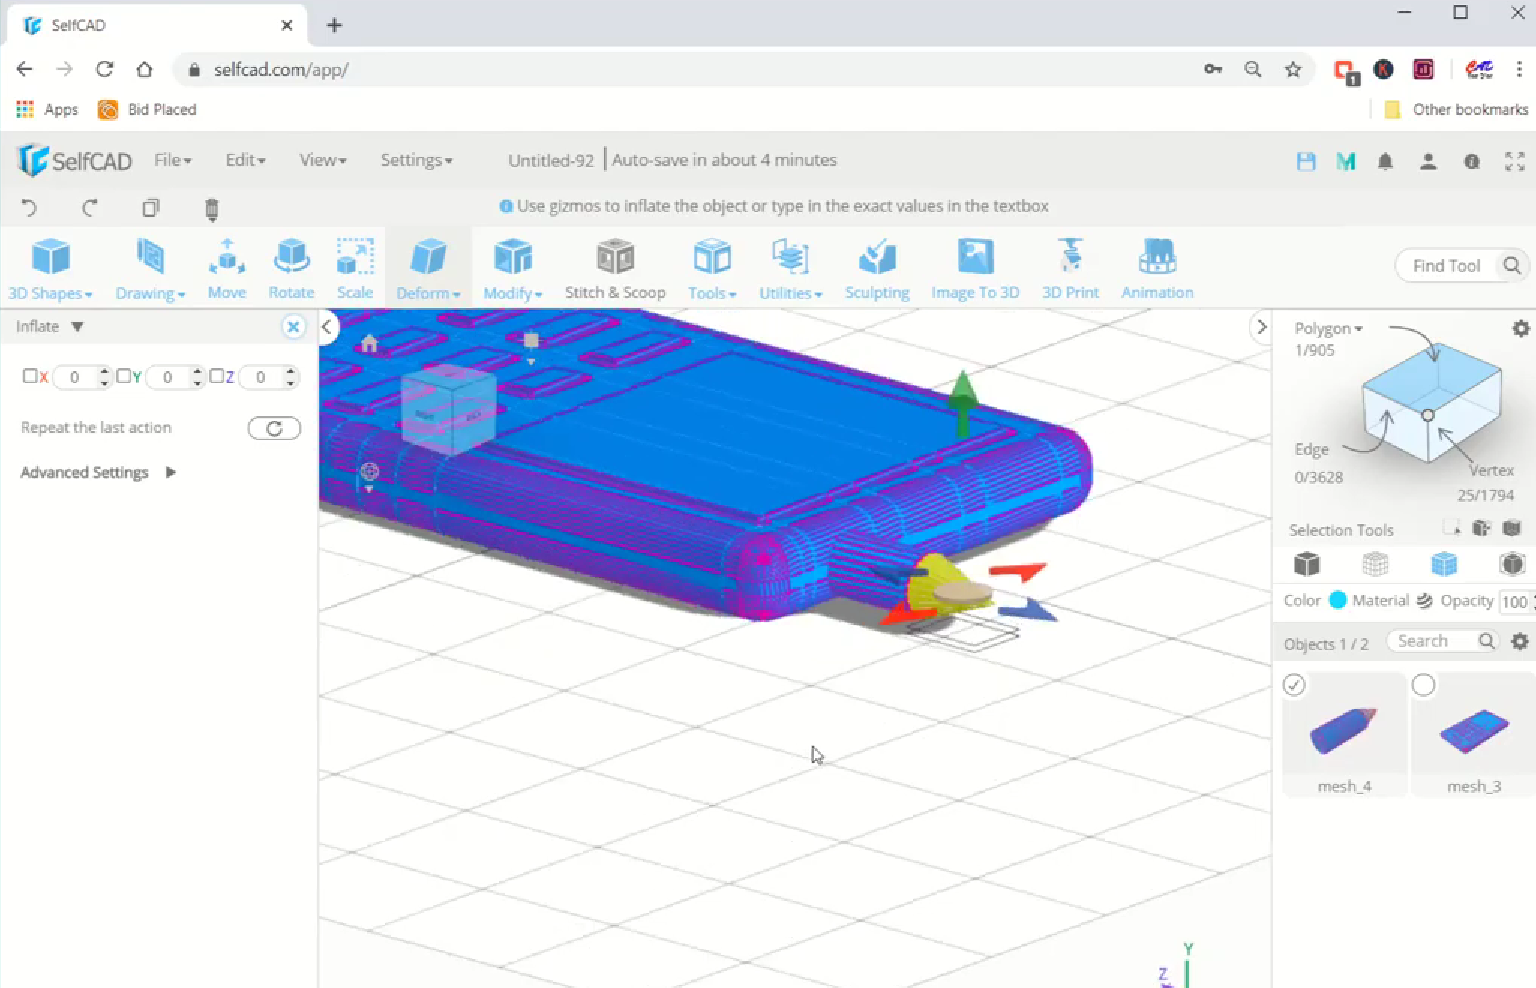Click the Objects Search field

pos(1442,641)
